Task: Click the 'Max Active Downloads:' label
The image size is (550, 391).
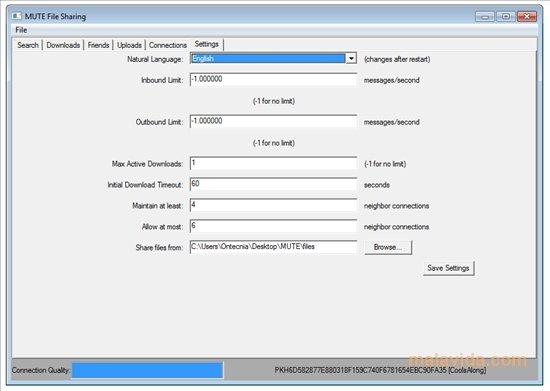Action: [x=147, y=164]
